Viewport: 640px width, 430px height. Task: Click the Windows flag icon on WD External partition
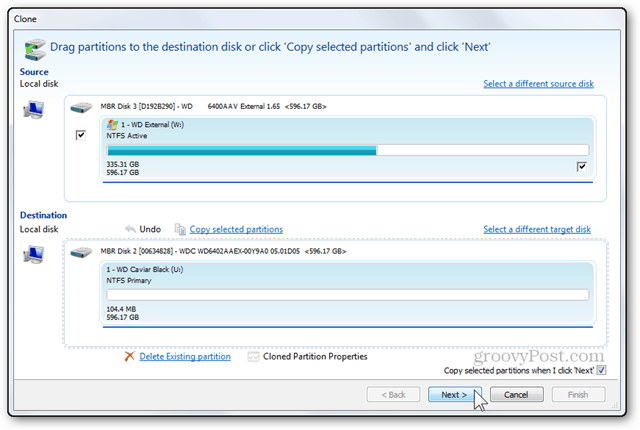112,124
